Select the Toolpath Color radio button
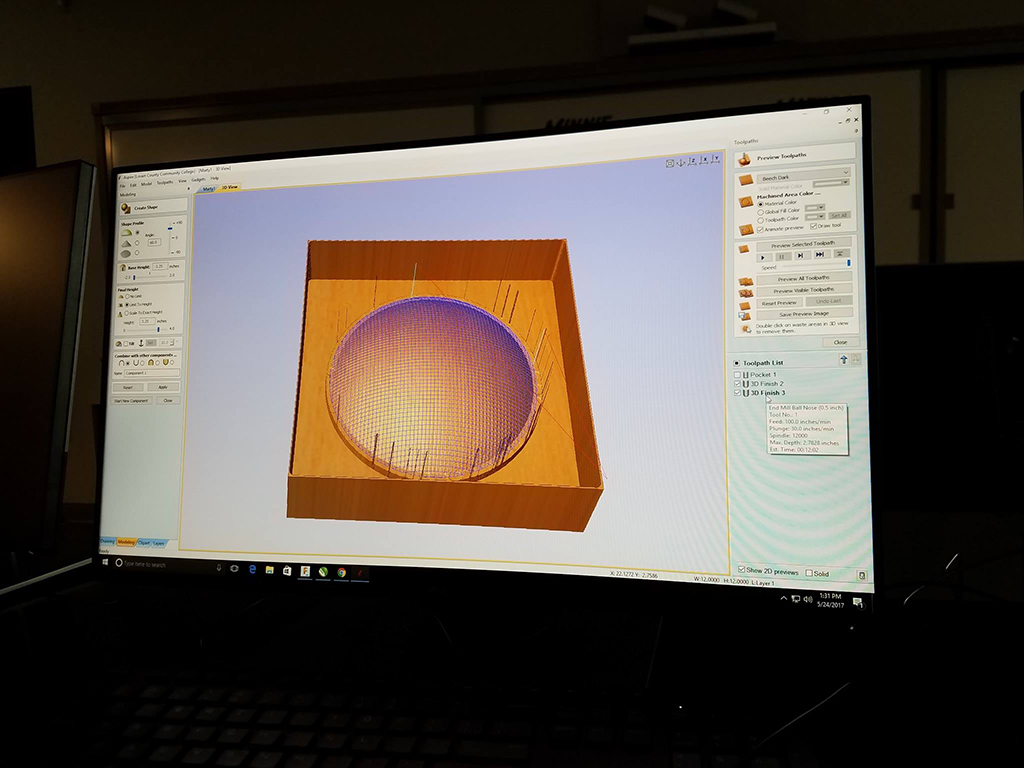This screenshot has width=1024, height=768. pos(760,220)
